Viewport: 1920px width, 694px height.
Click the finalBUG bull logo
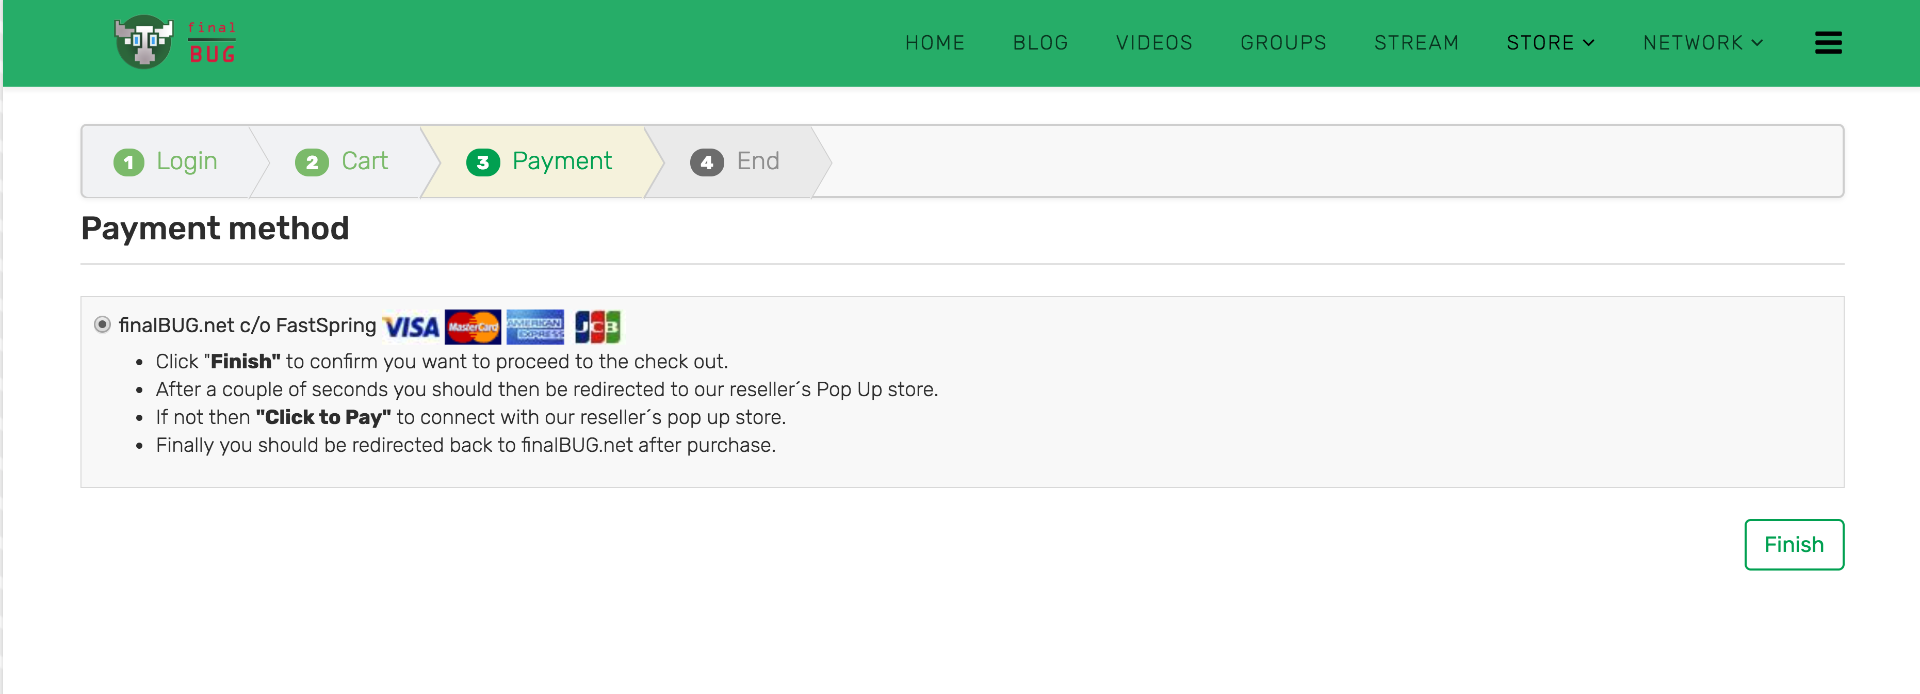pos(145,42)
